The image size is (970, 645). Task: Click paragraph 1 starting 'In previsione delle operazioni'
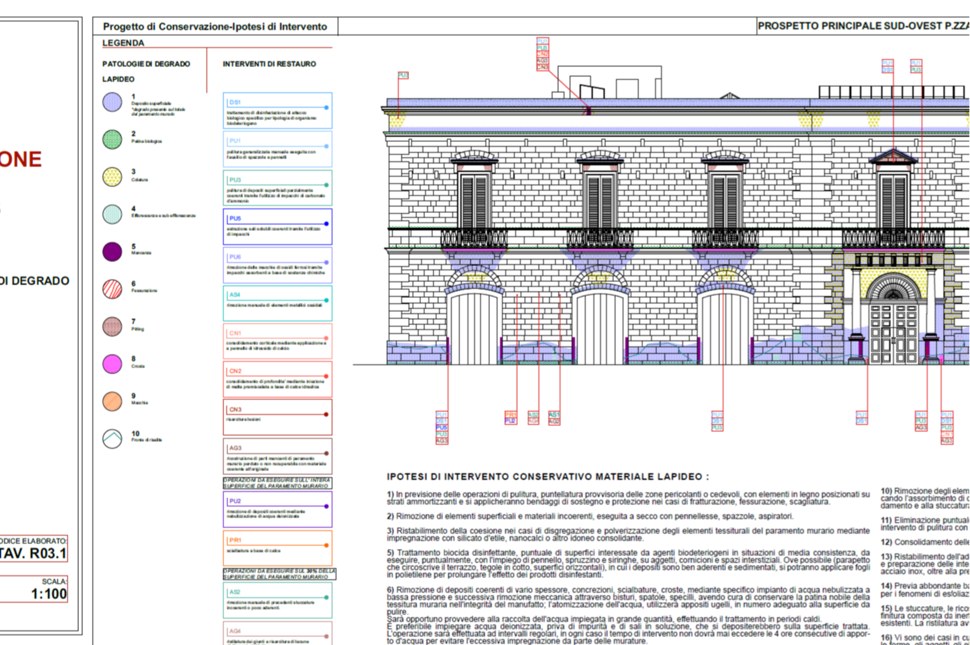628,498
